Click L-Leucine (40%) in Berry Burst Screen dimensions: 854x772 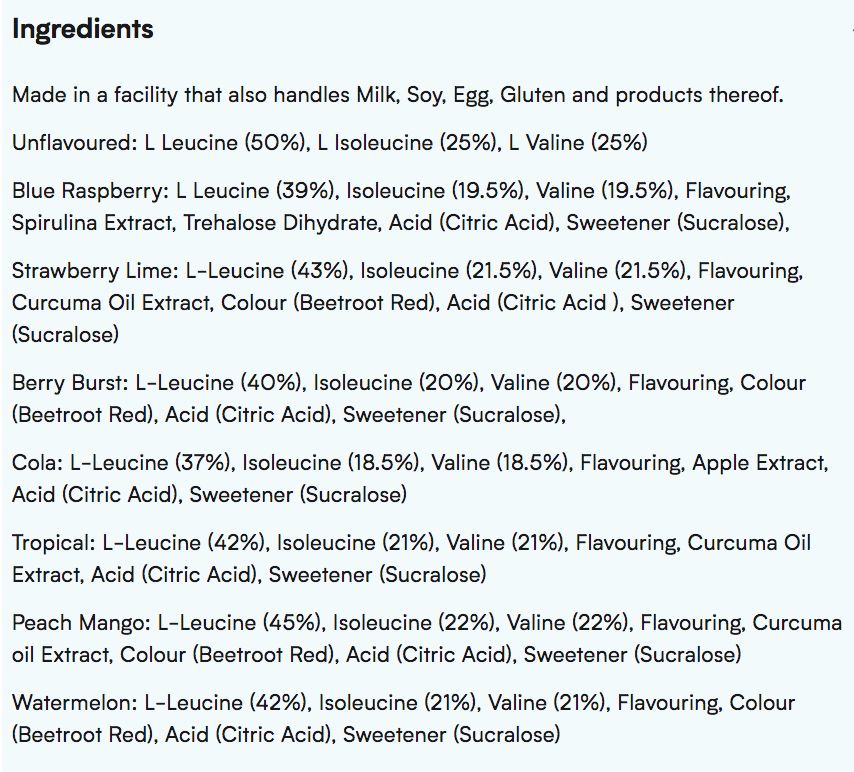[219, 382]
